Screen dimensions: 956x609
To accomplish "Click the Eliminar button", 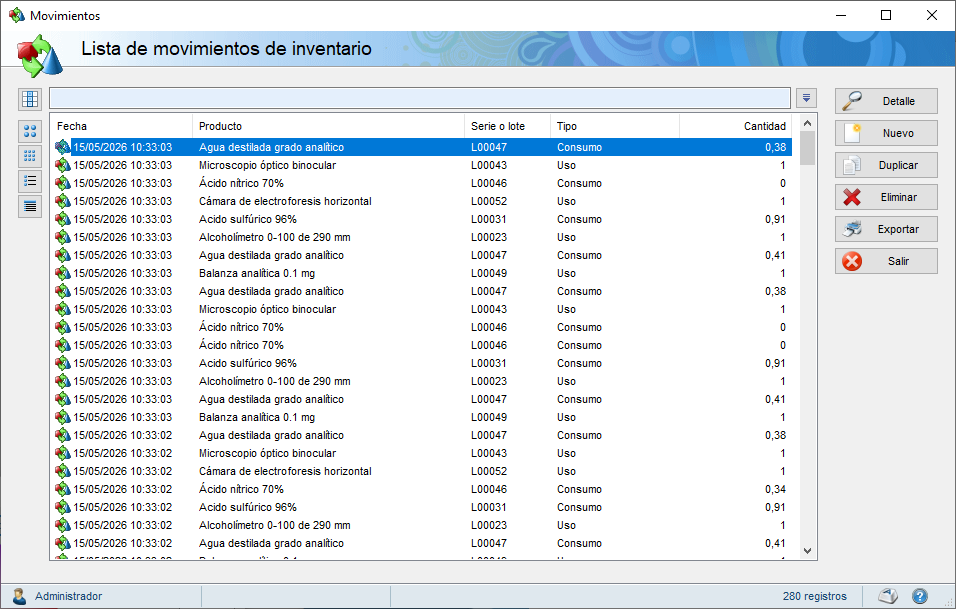I will click(886, 197).
